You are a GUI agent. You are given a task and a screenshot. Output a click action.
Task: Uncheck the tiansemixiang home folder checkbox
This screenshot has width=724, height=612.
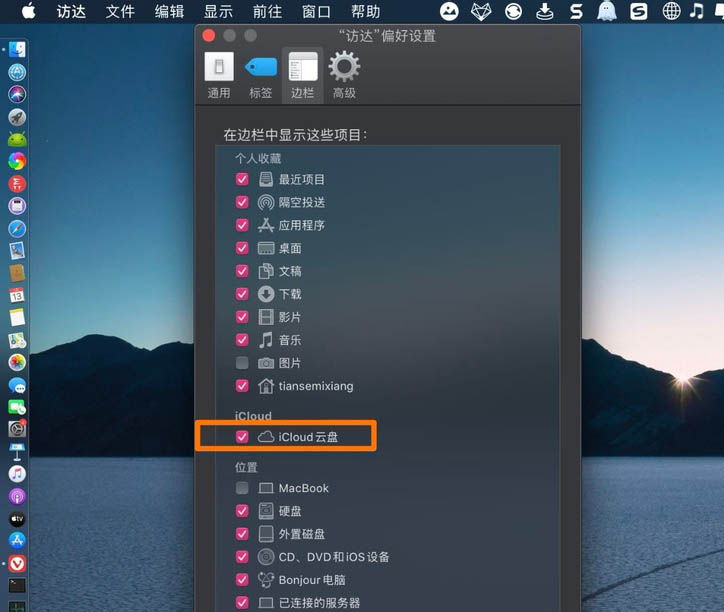(242, 386)
